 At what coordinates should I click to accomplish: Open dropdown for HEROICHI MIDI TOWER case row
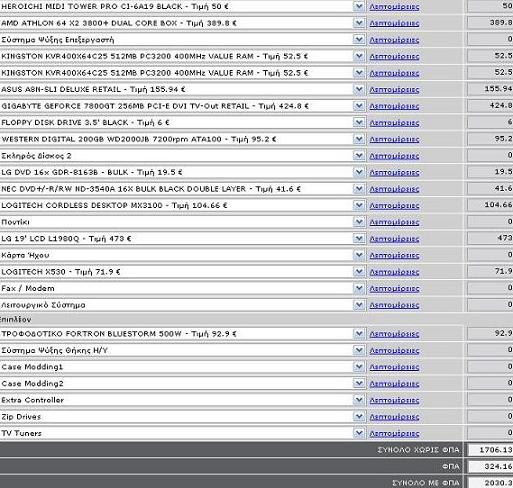pos(359,7)
